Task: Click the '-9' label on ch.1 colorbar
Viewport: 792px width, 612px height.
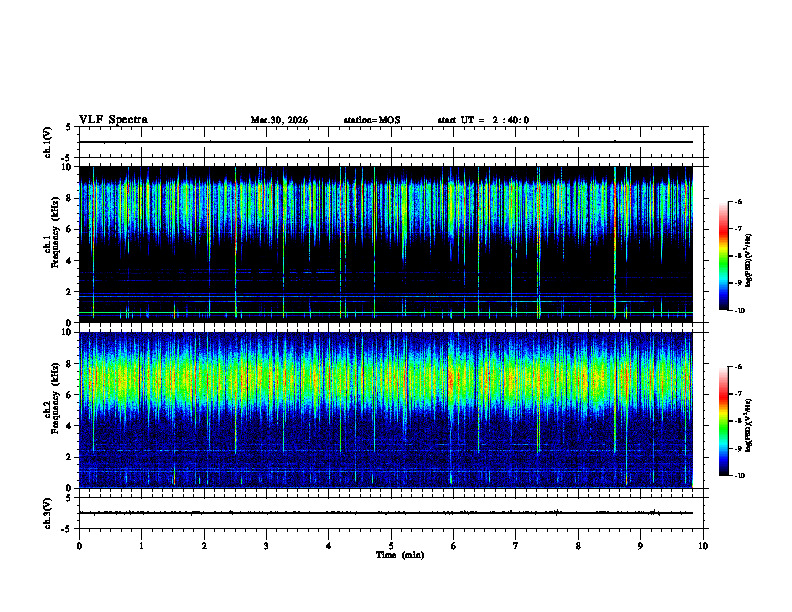Action: pyautogui.click(x=738, y=283)
